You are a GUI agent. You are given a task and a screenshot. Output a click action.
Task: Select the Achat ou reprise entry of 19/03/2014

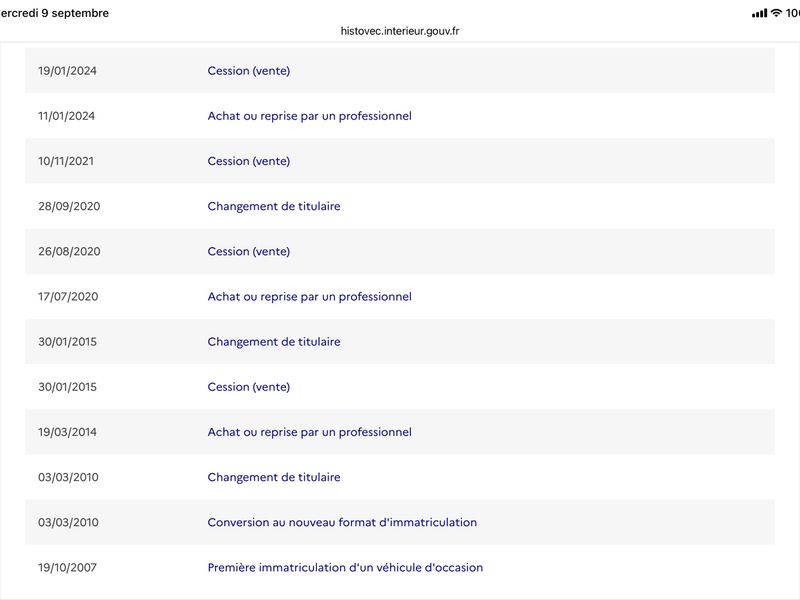click(309, 432)
